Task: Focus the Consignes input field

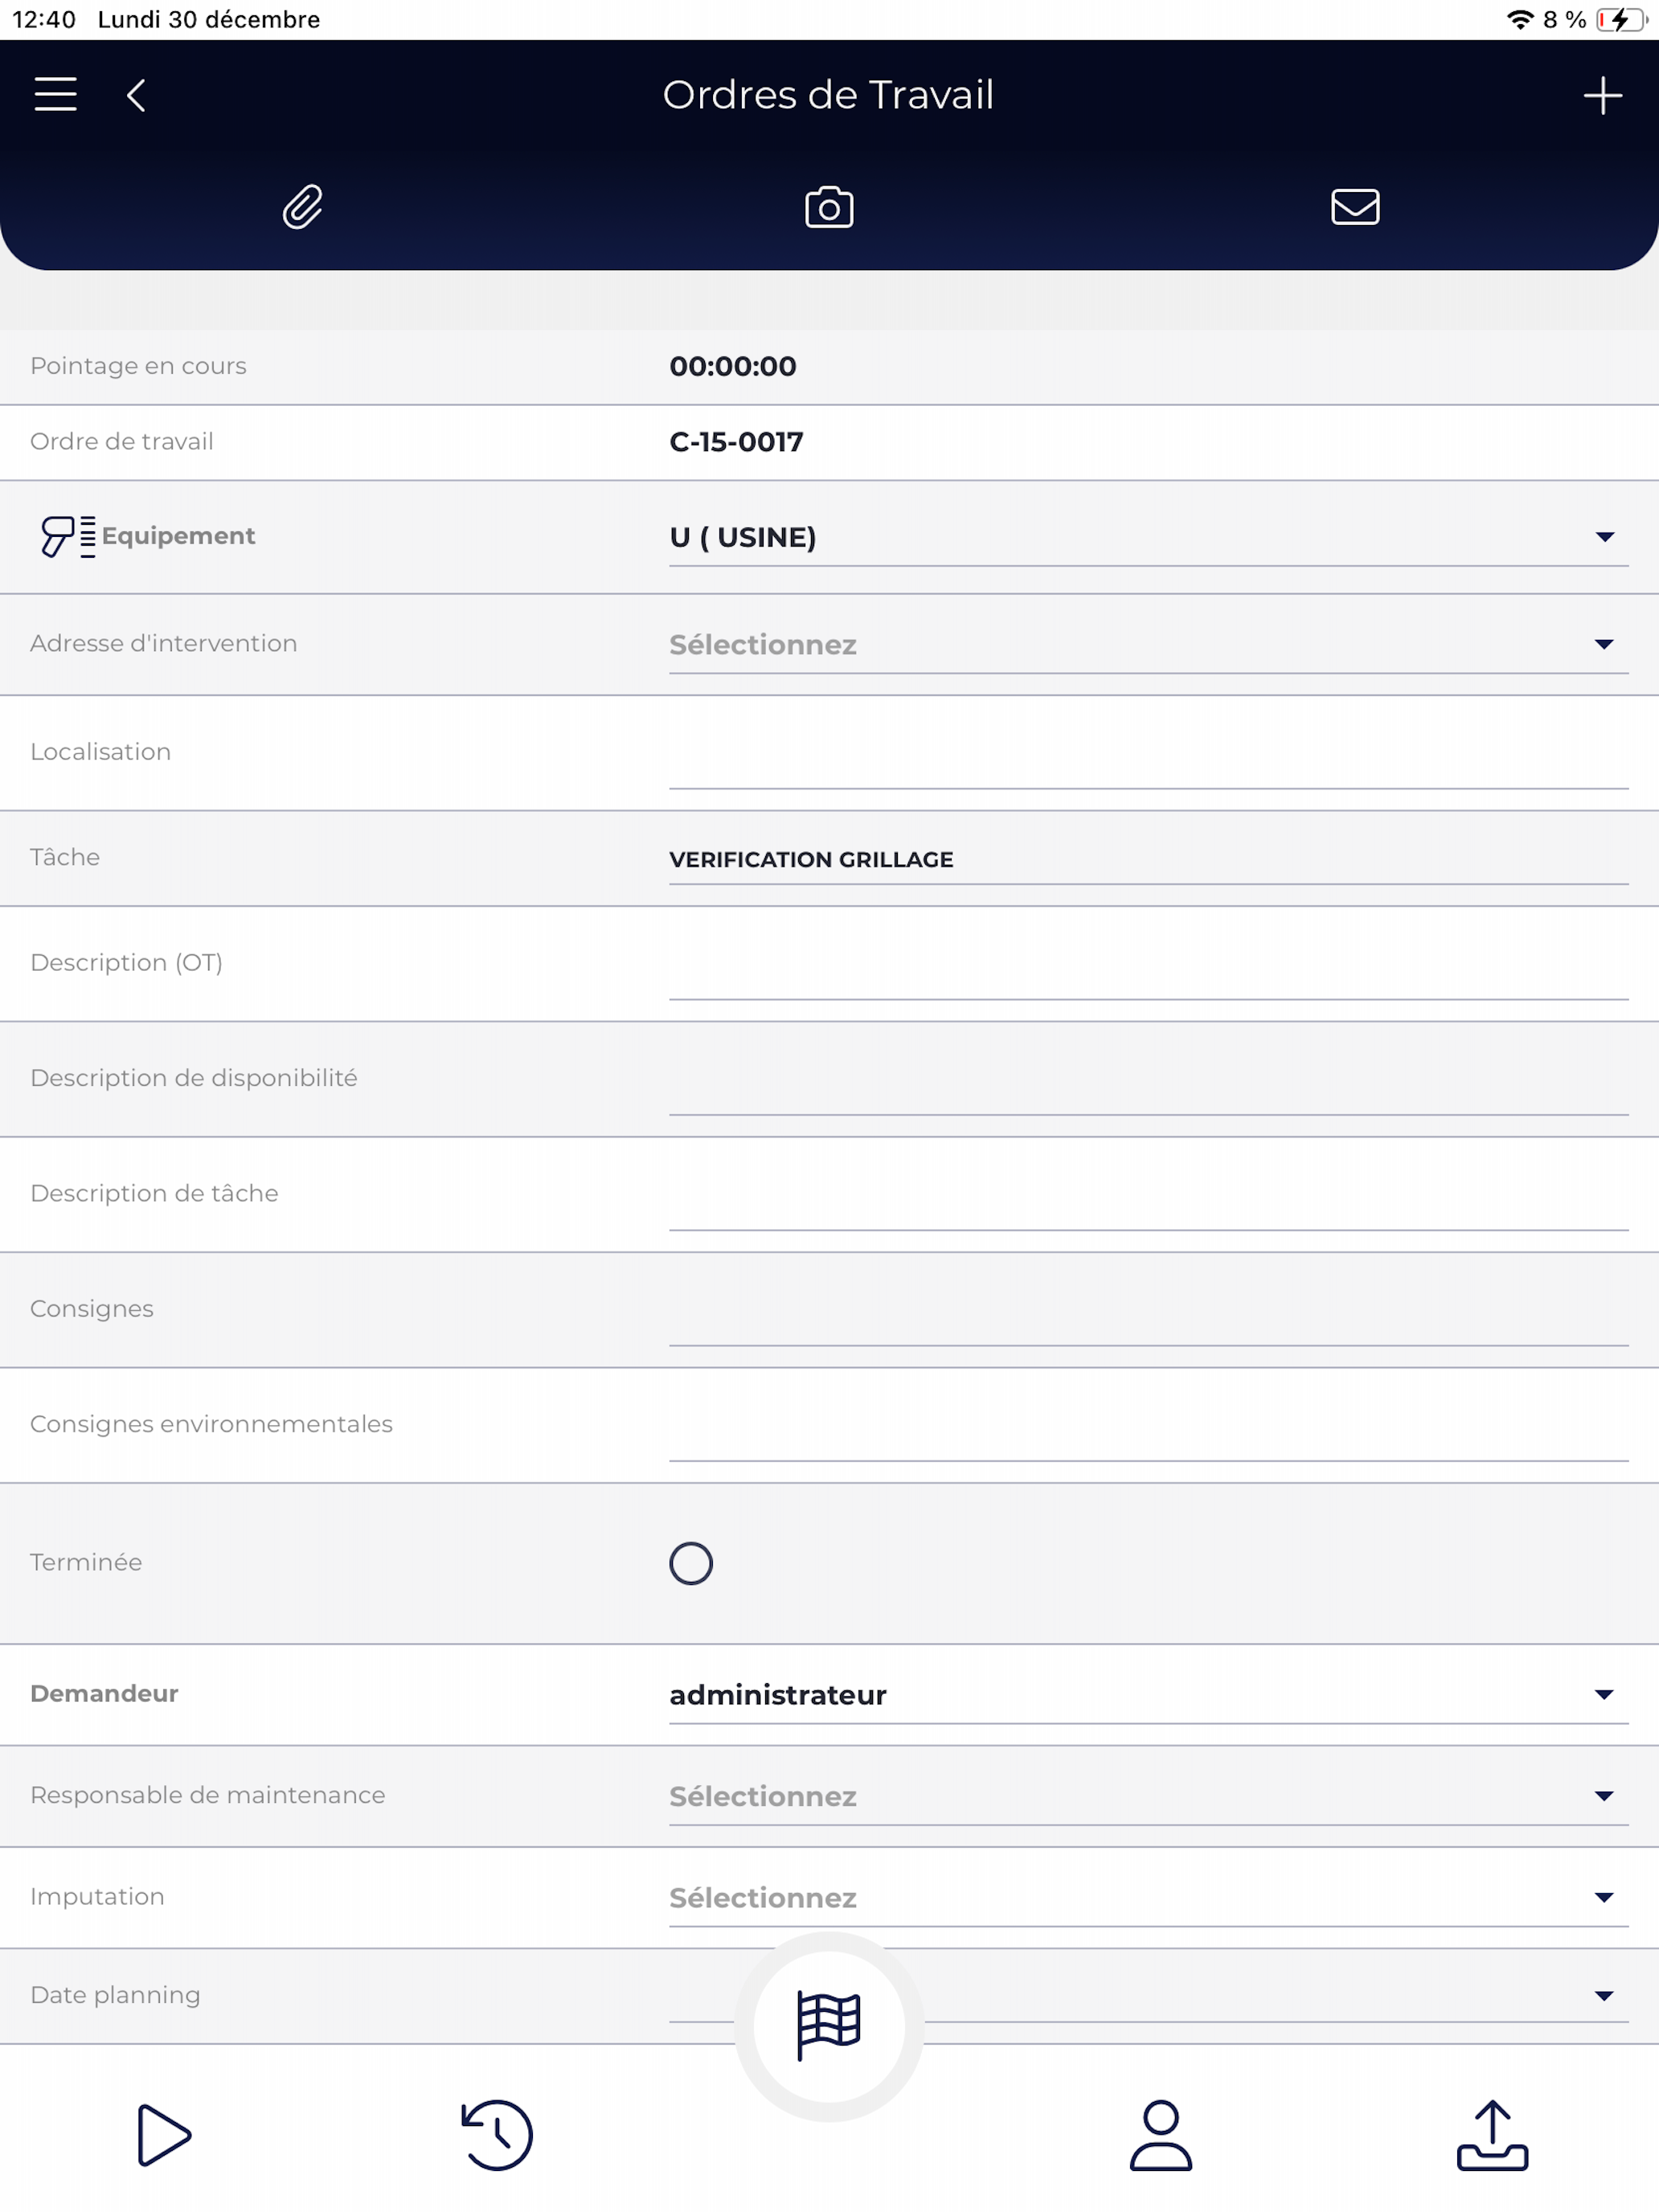Action: 1148,1311
